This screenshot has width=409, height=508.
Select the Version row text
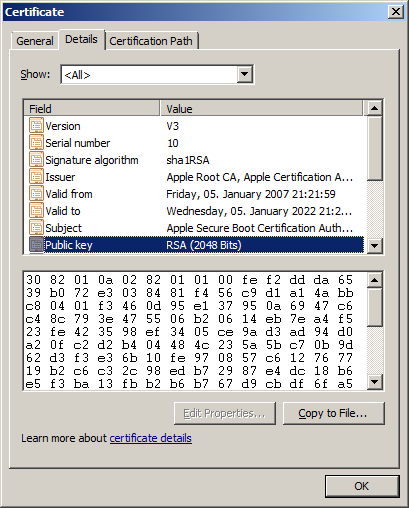[x=63, y=126]
